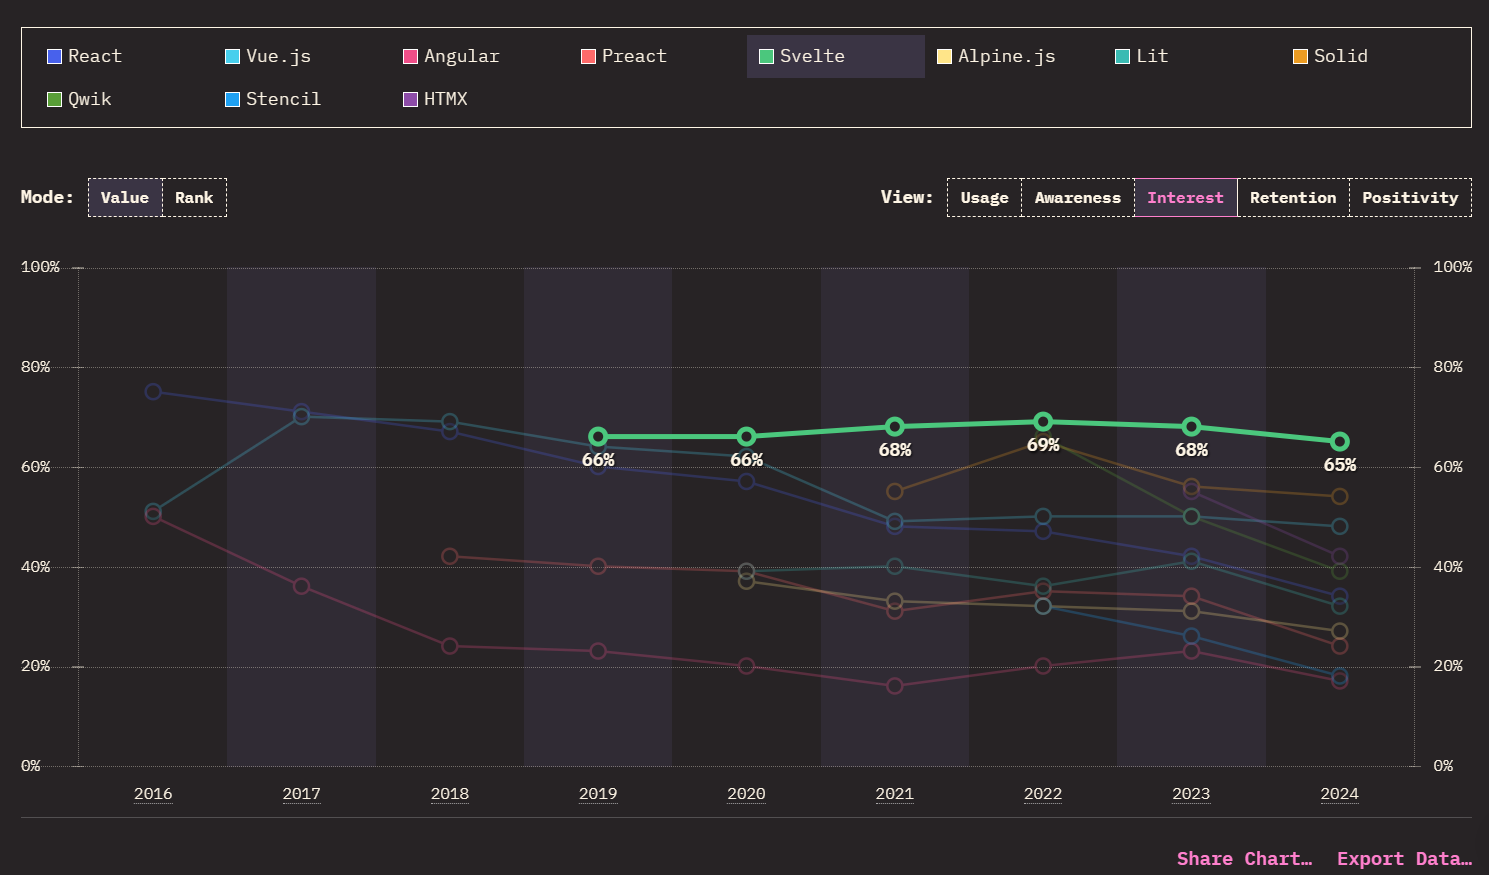Click the 0% label on left axis

click(x=31, y=766)
